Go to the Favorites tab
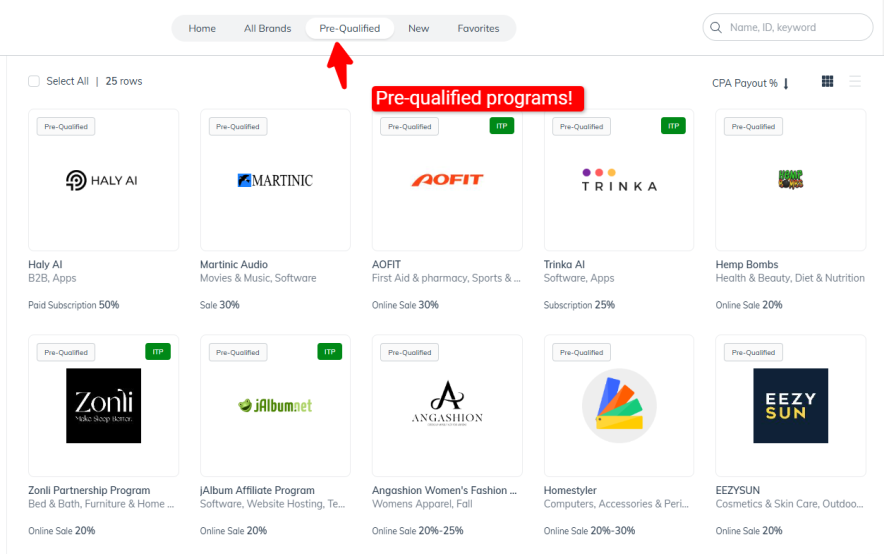This screenshot has height=554, width=884. (x=478, y=28)
